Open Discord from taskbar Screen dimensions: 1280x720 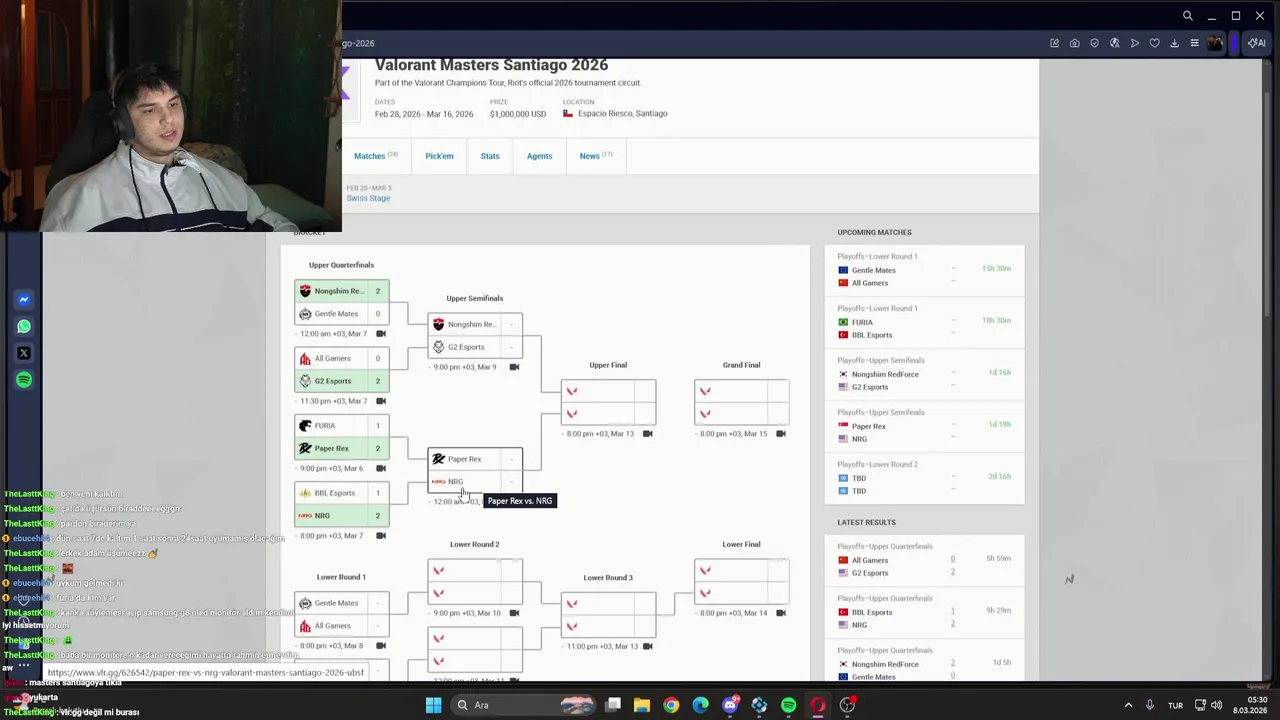(x=730, y=705)
